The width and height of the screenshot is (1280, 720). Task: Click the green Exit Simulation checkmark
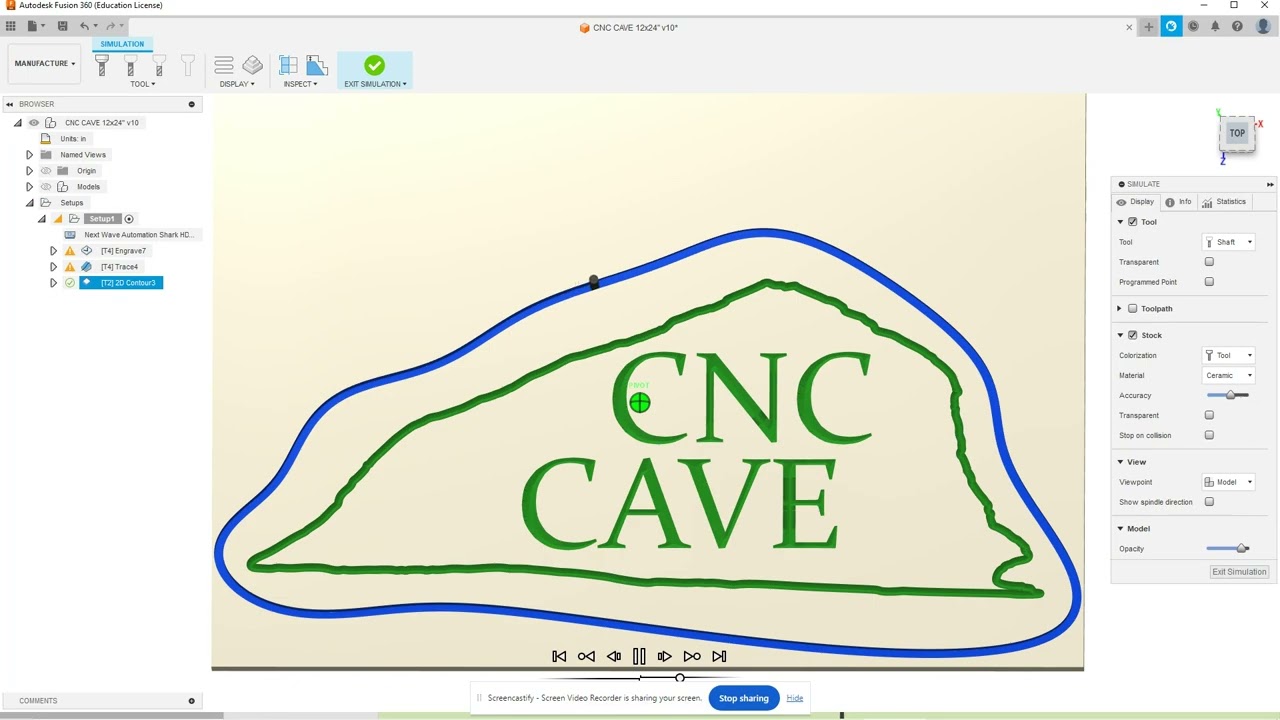pyautogui.click(x=374, y=65)
